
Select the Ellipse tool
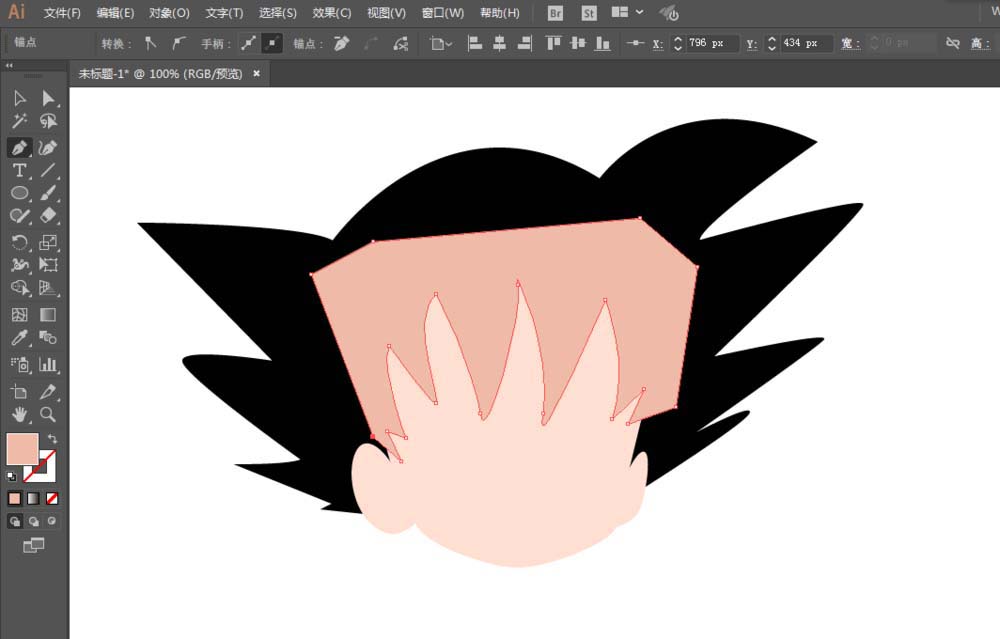tap(19, 193)
